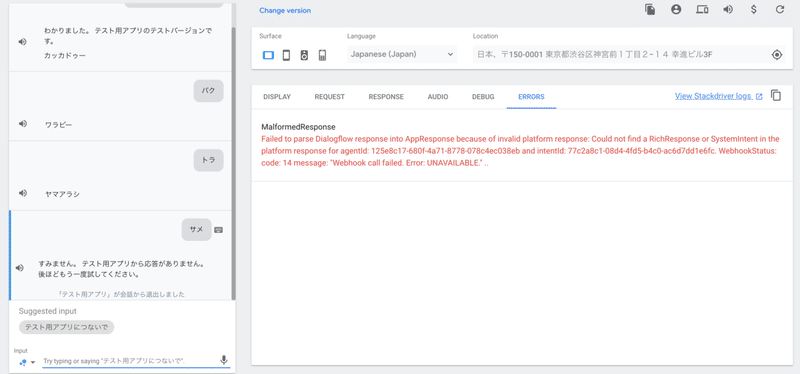Switch to the AUDIO tab
The width and height of the screenshot is (800, 374).
[x=438, y=96]
